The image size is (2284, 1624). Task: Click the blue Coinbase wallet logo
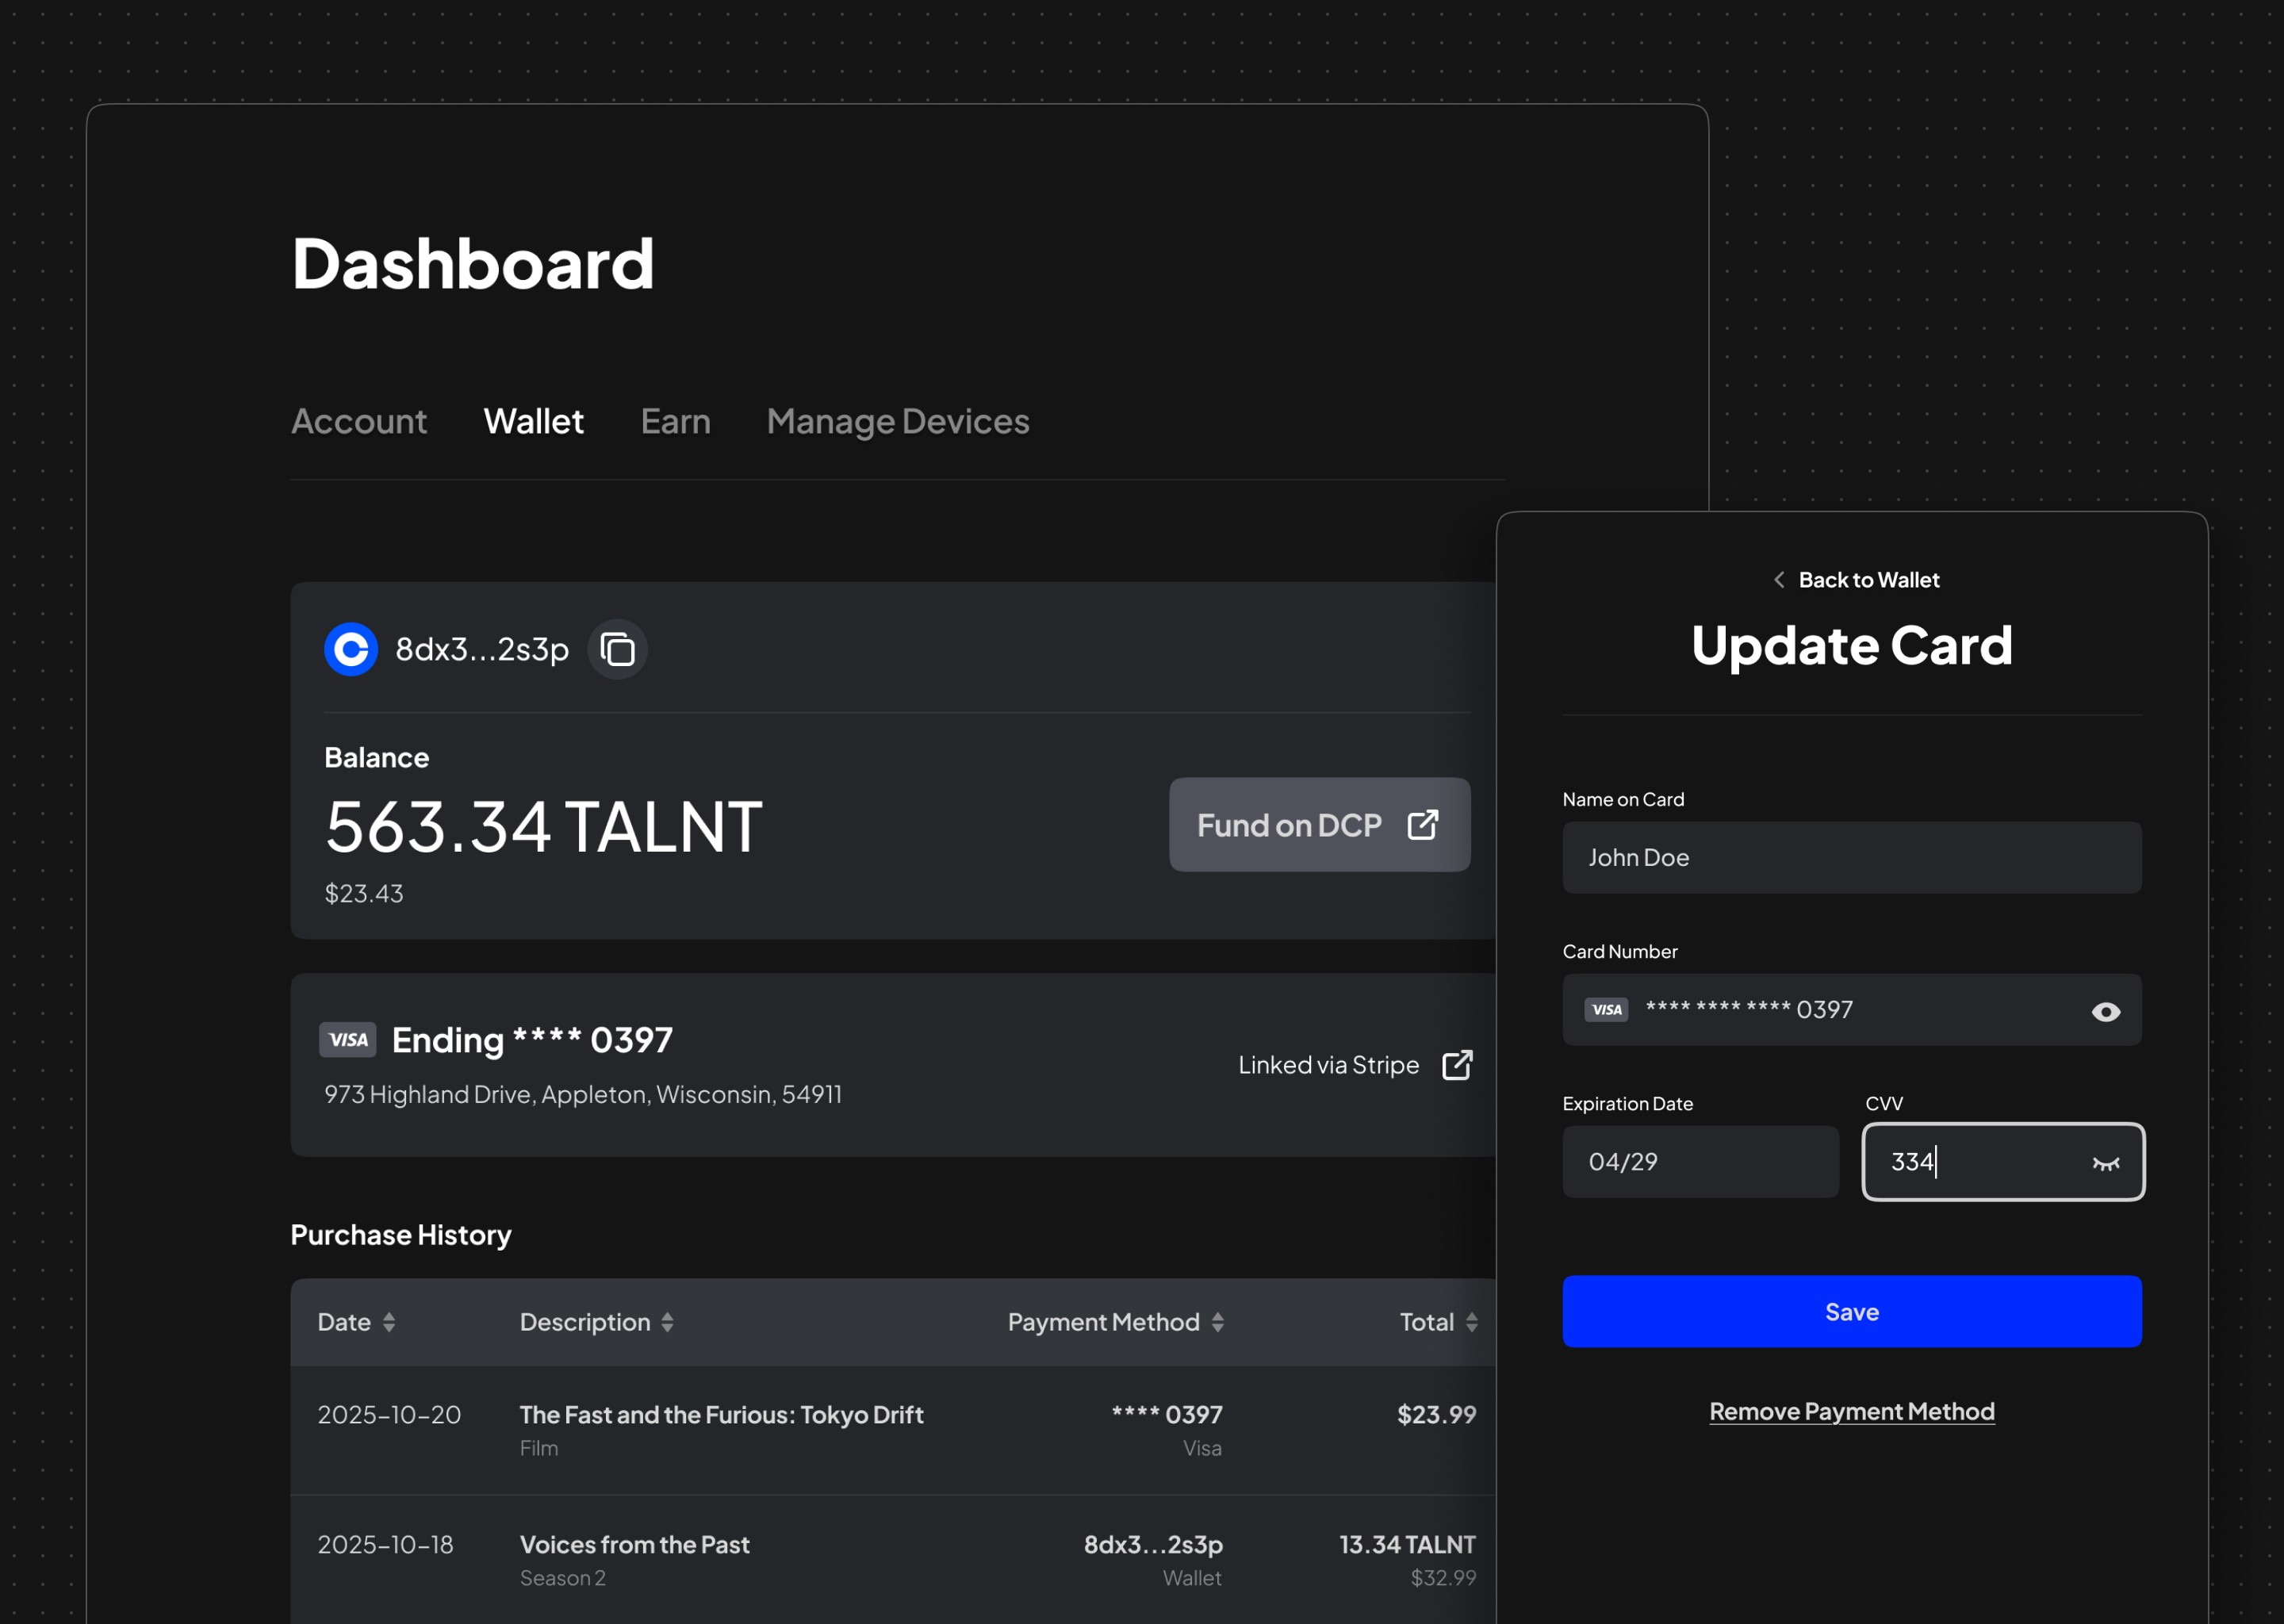[x=351, y=650]
